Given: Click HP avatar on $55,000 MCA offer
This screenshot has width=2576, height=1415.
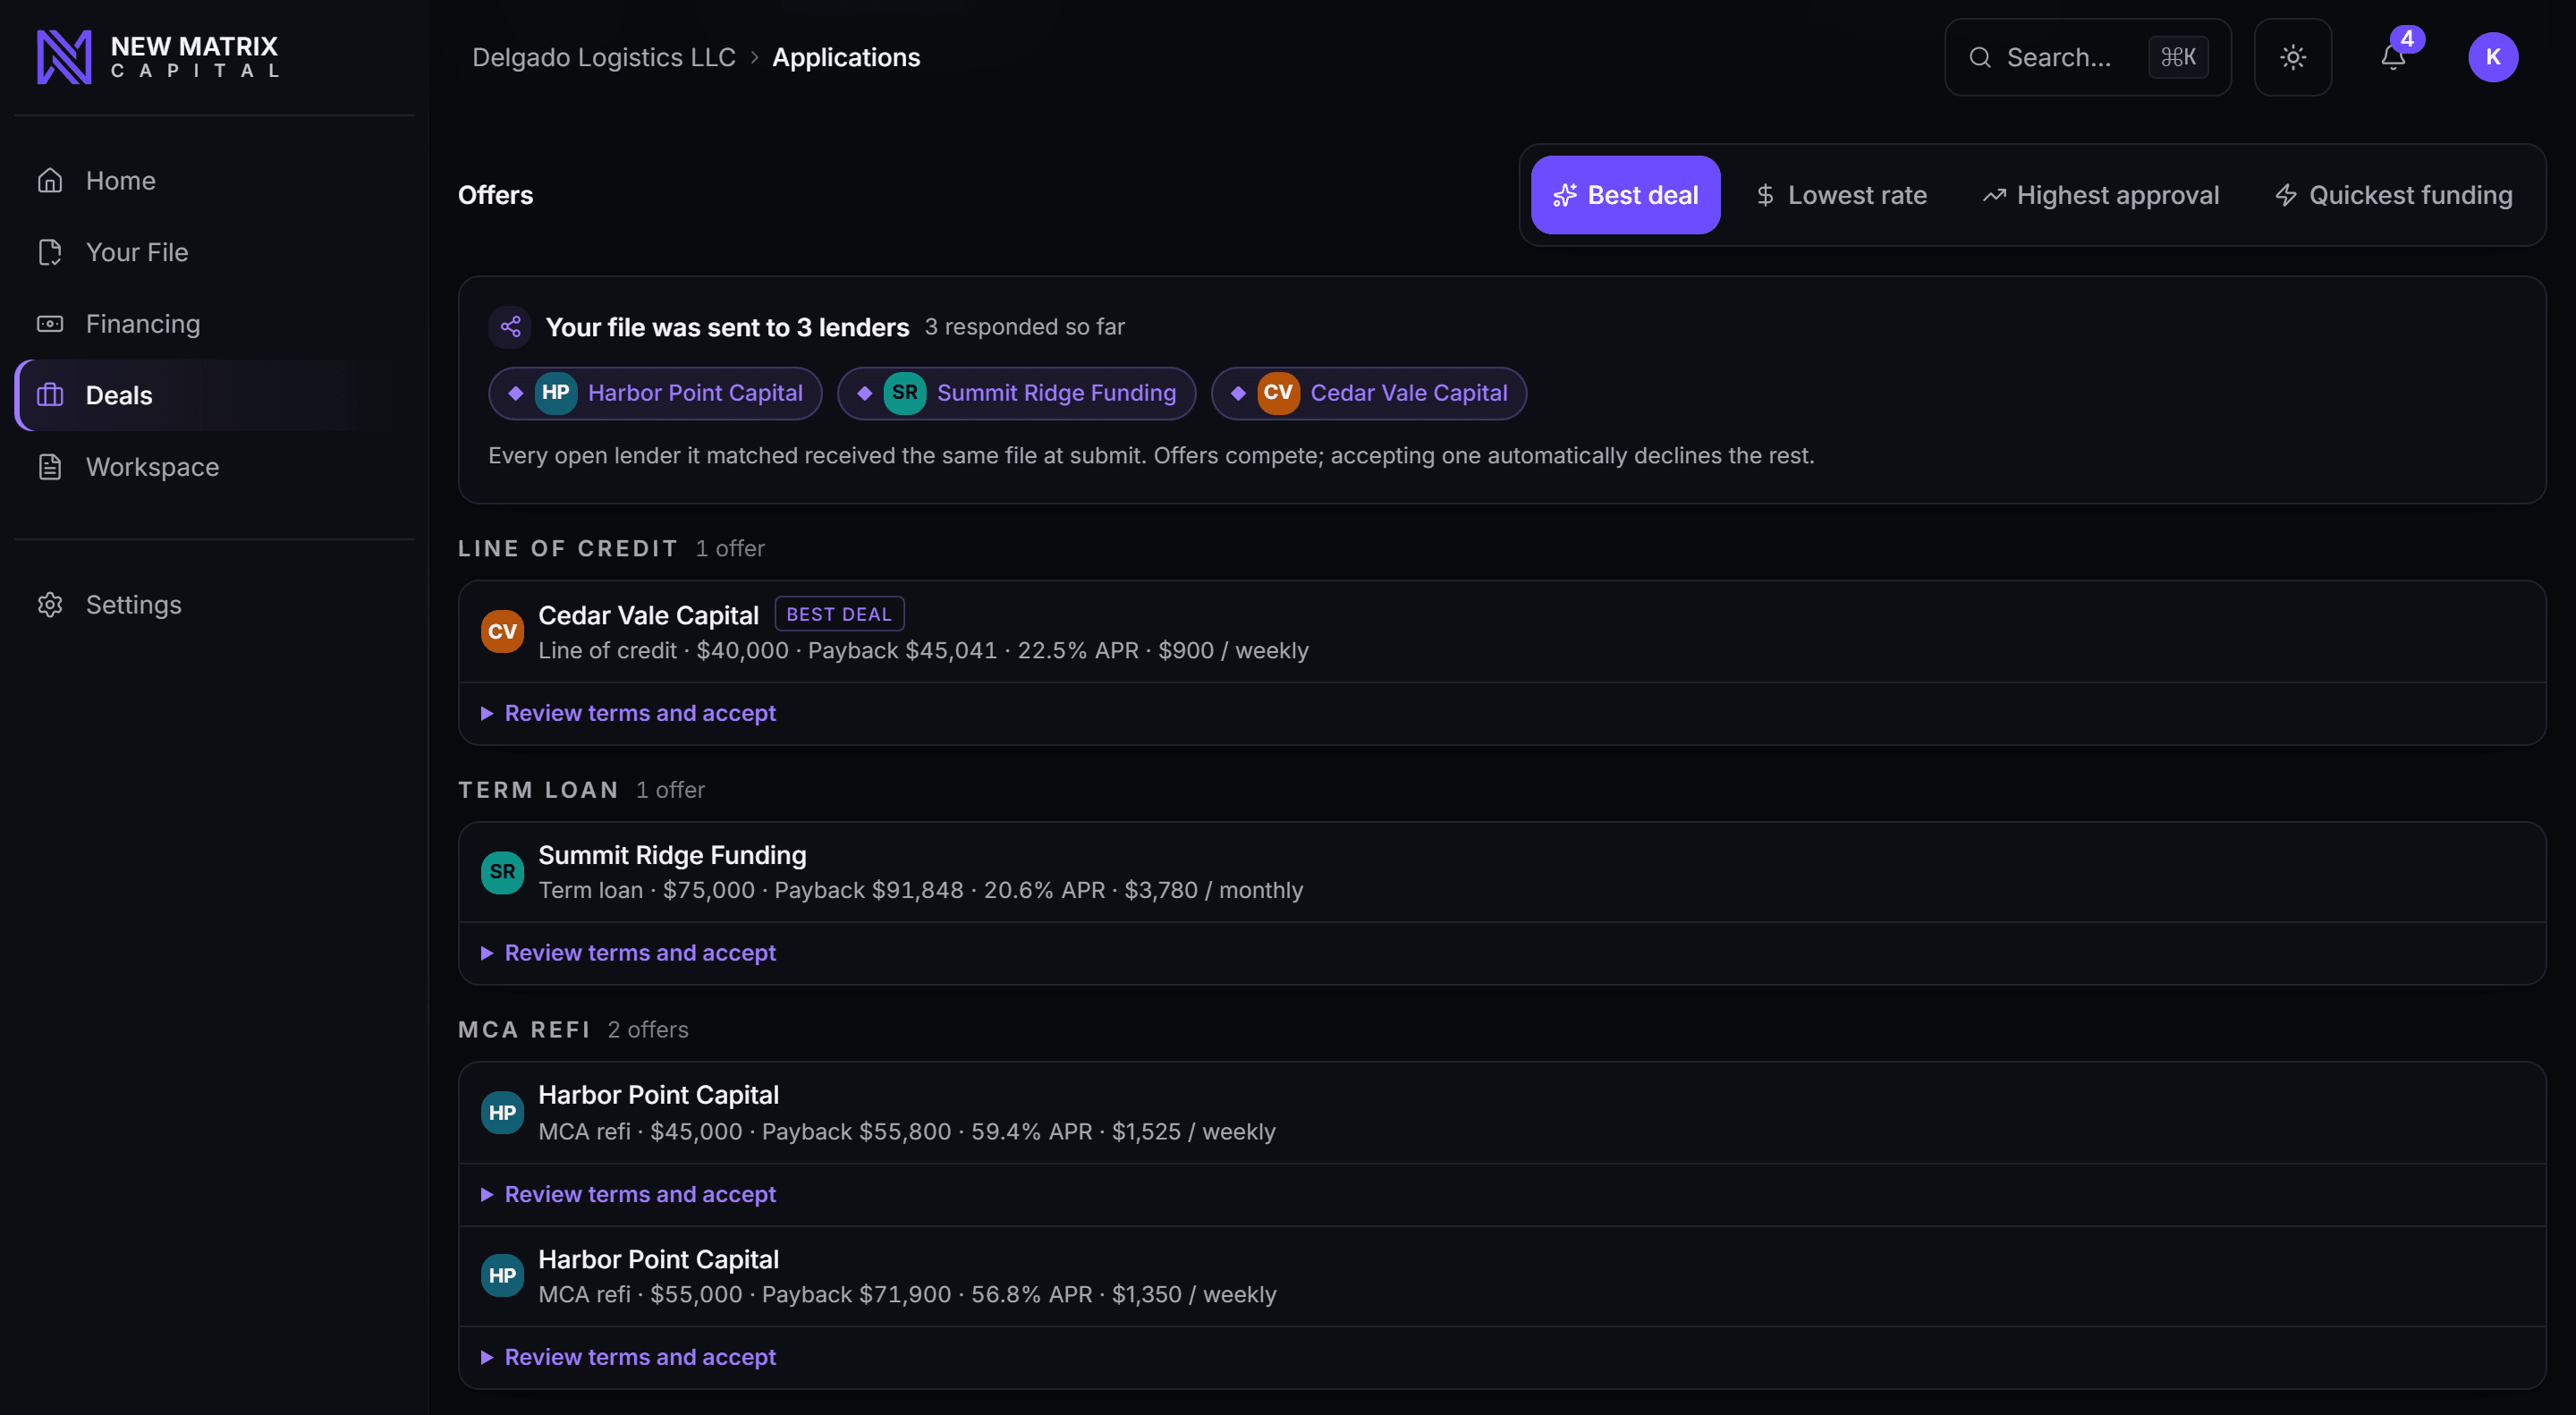Looking at the screenshot, I should pyautogui.click(x=502, y=1276).
